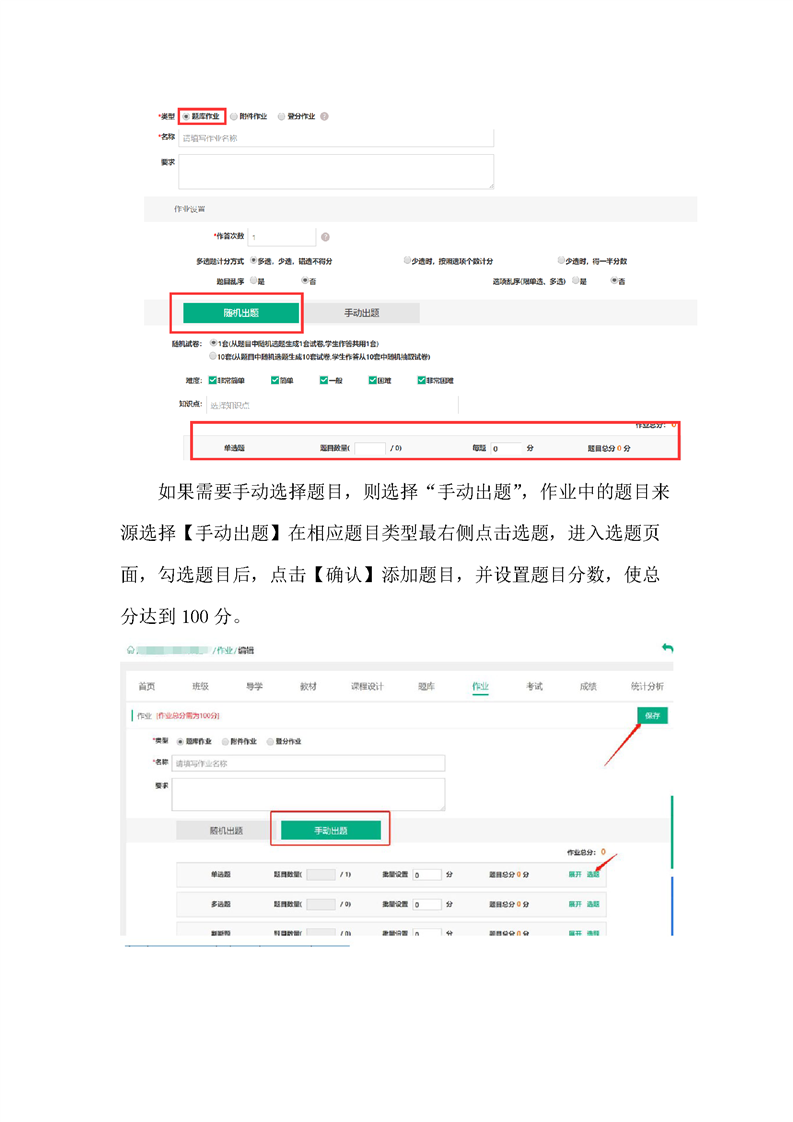Viewport: 793px width, 1122px height.
Task: Toggle the 困难 difficulty checkbox
Action: click(x=372, y=380)
